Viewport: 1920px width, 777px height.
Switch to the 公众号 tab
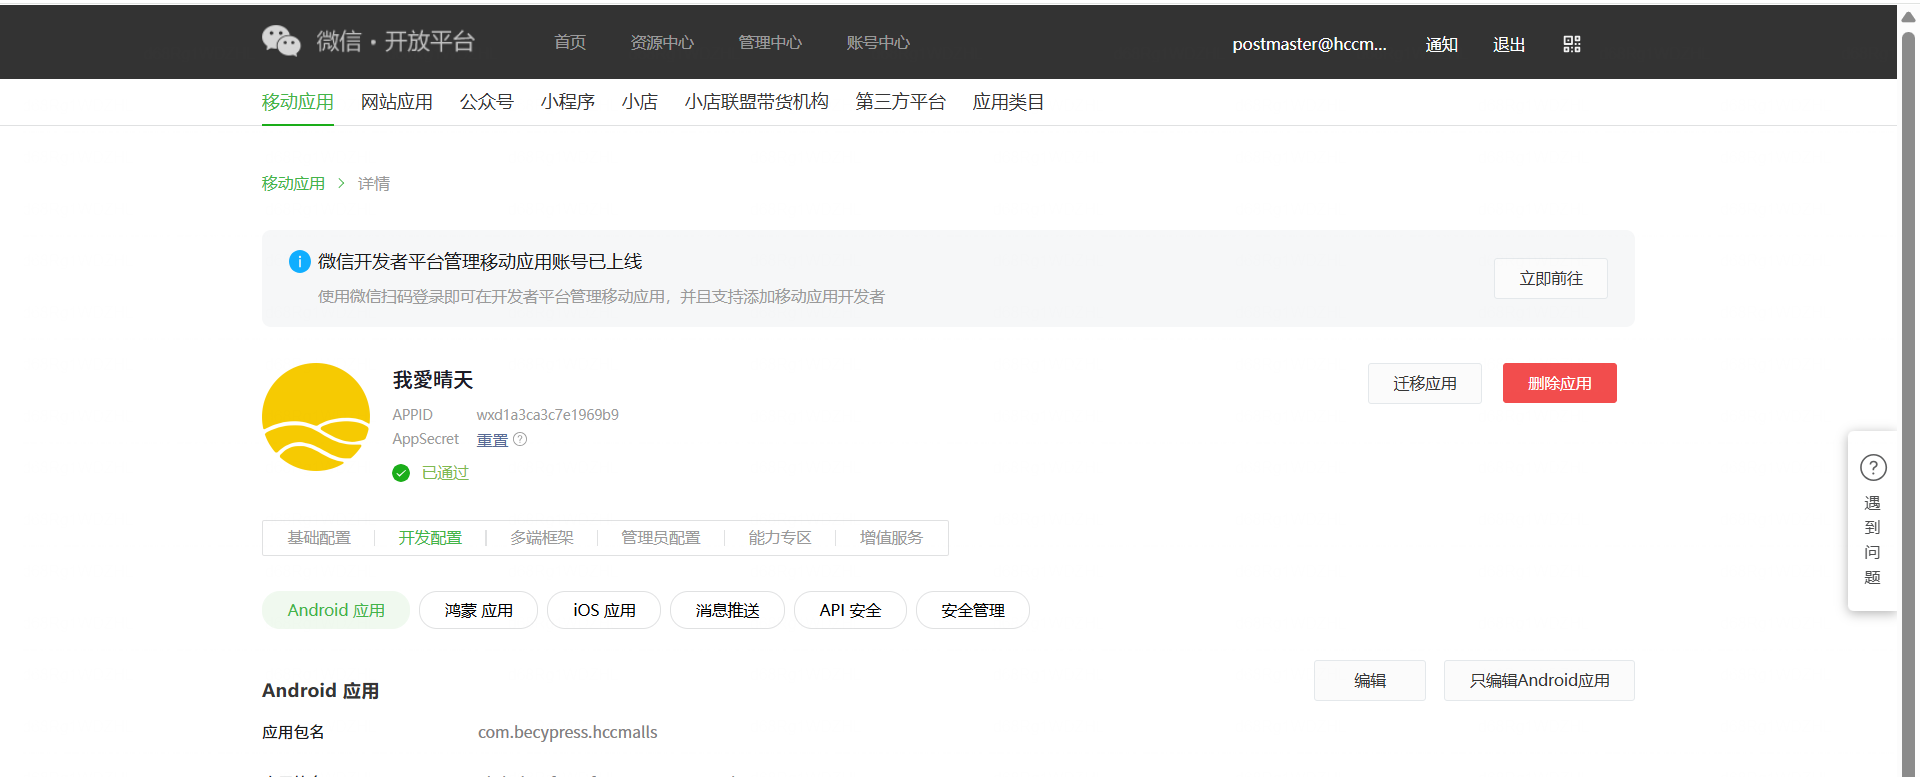coord(487,102)
